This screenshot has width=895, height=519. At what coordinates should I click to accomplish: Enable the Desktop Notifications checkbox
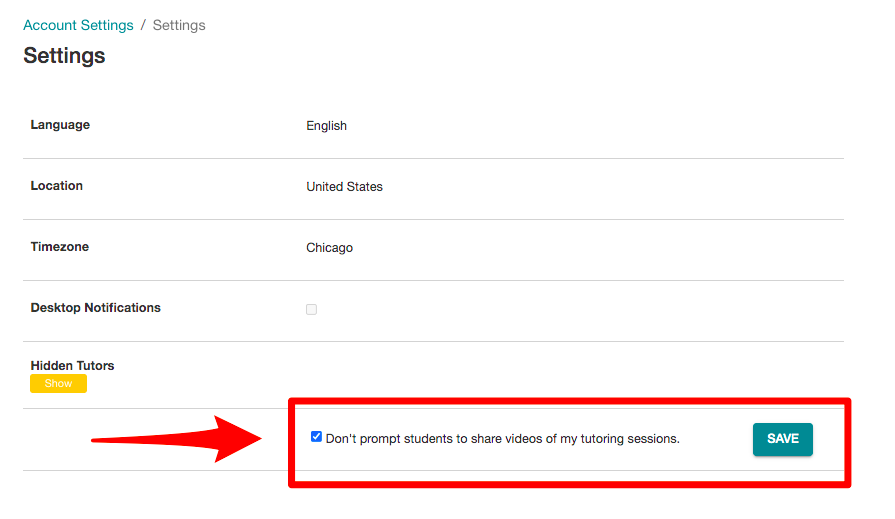tap(311, 309)
